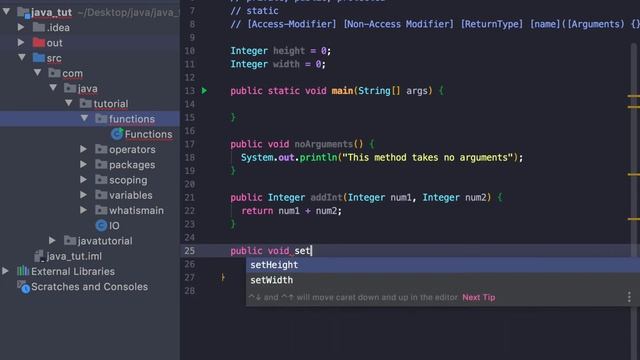Viewport: 640px width, 360px height.
Task: Click the IO class file icon
Action: click(101, 225)
